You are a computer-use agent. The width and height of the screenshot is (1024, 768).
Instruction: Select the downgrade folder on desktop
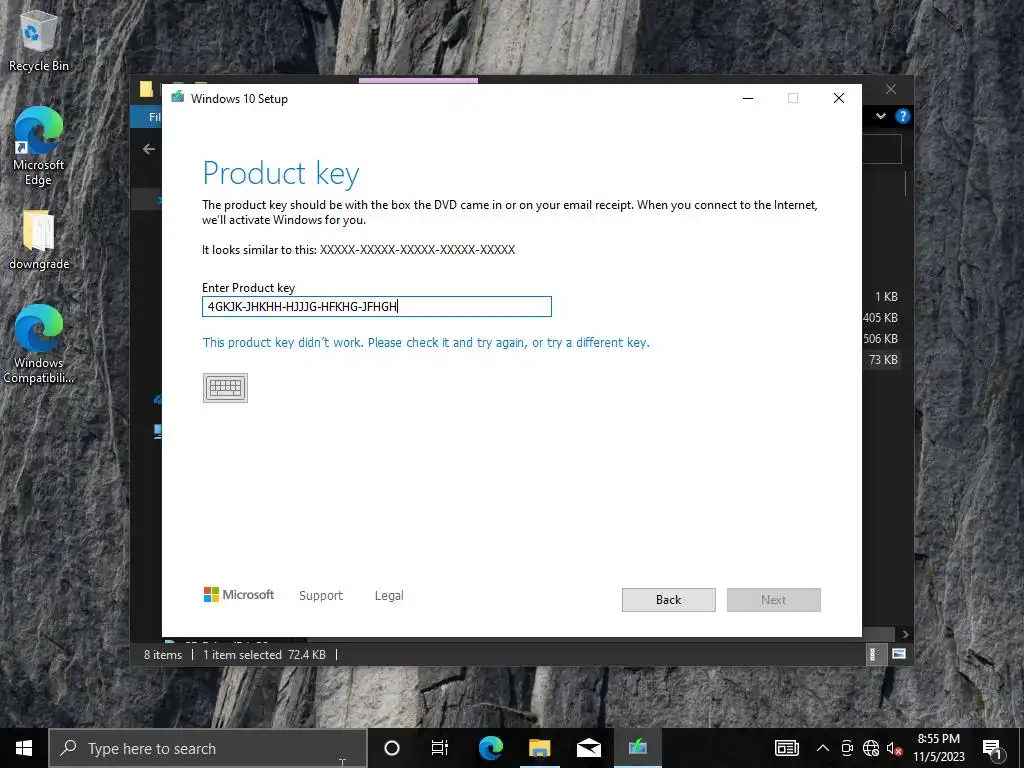39,240
